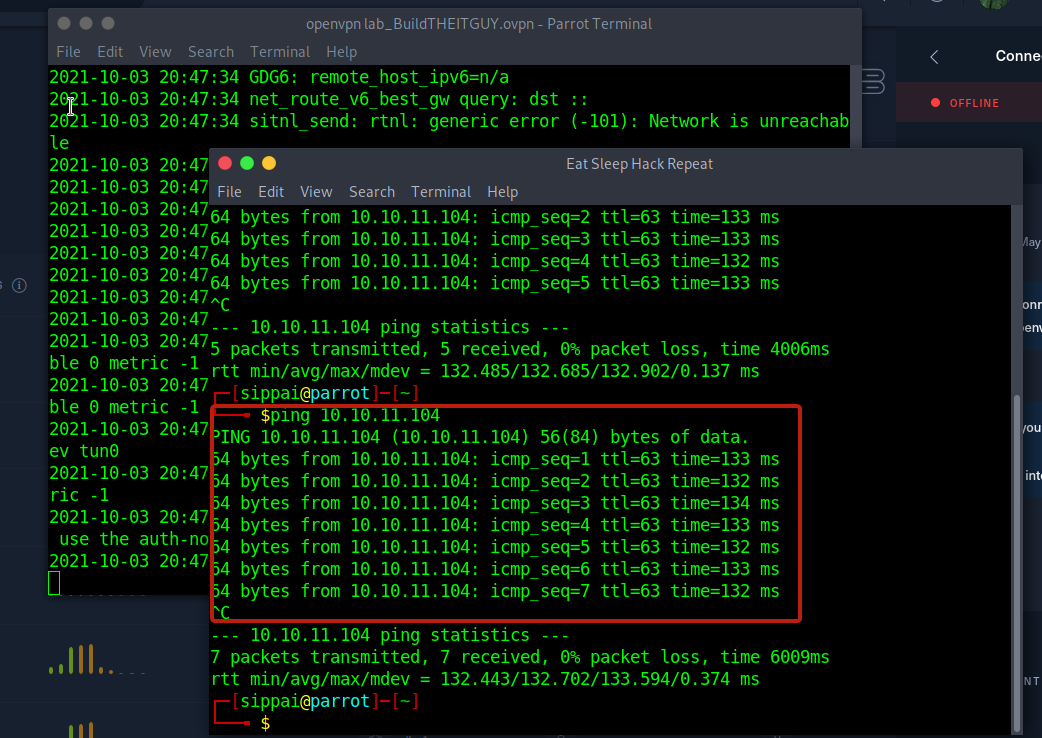Screen dimensions: 1042x738
Task: Open Search menu in the openvpn Parrot Terminal window
Action: point(211,52)
